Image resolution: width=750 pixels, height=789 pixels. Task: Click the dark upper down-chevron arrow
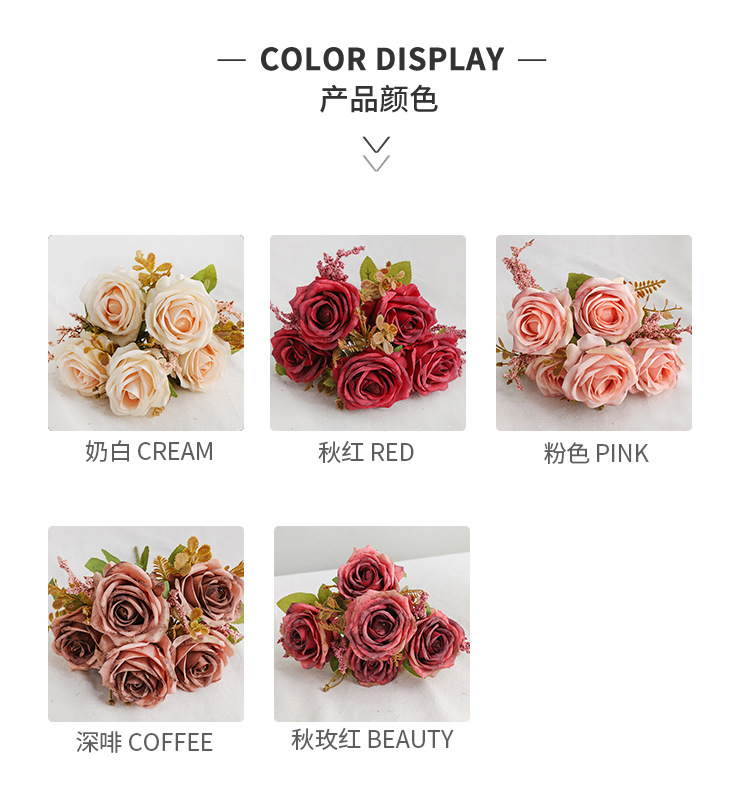(377, 144)
